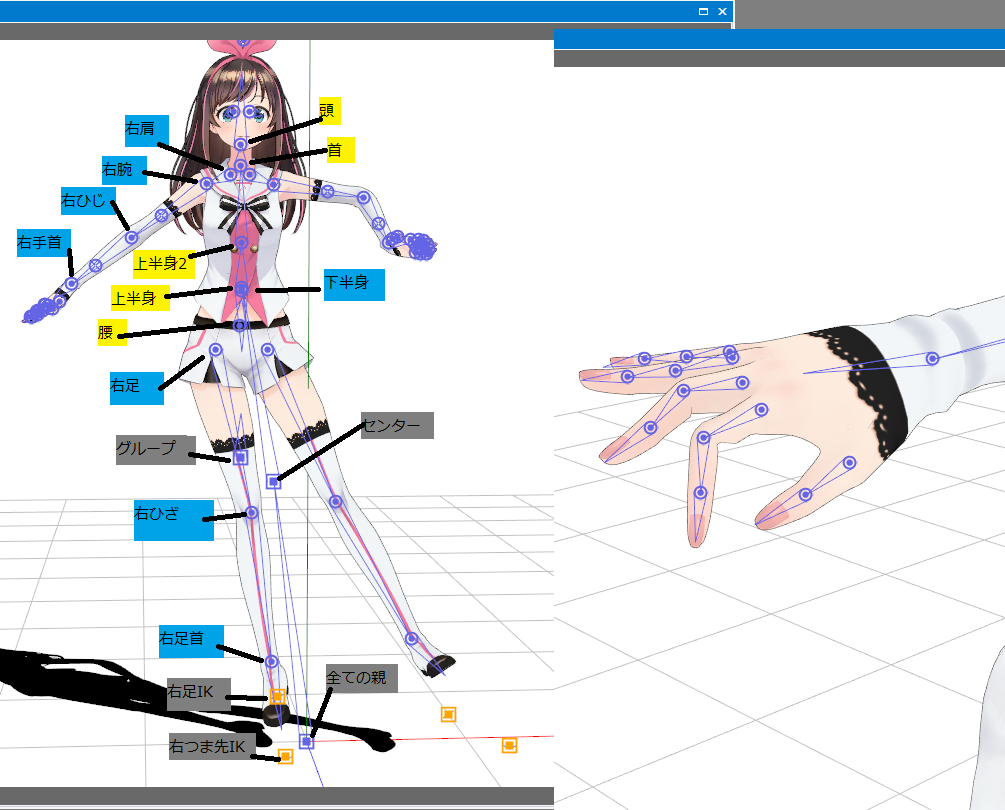The height and width of the screenshot is (810, 1005).
Task: Select the 頭 head bone circle
Action: [x=241, y=144]
